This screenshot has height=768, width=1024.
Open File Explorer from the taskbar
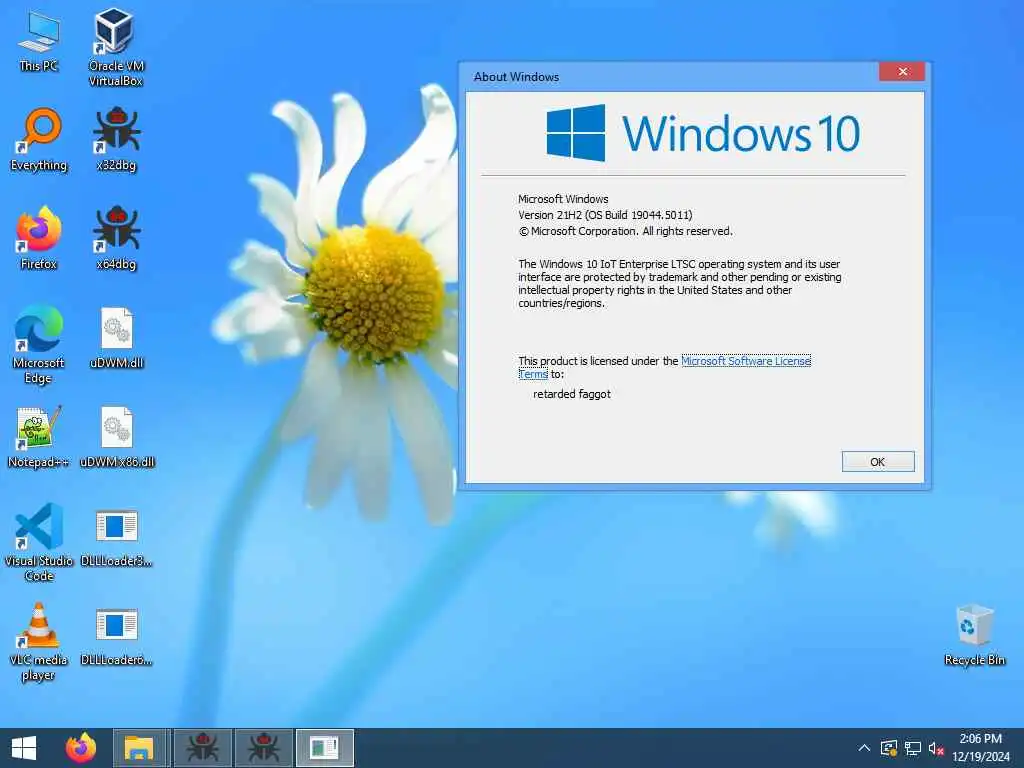pos(138,748)
